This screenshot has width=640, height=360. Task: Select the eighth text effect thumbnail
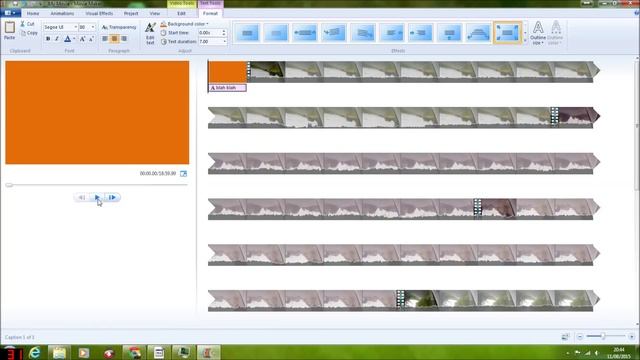pos(449,33)
